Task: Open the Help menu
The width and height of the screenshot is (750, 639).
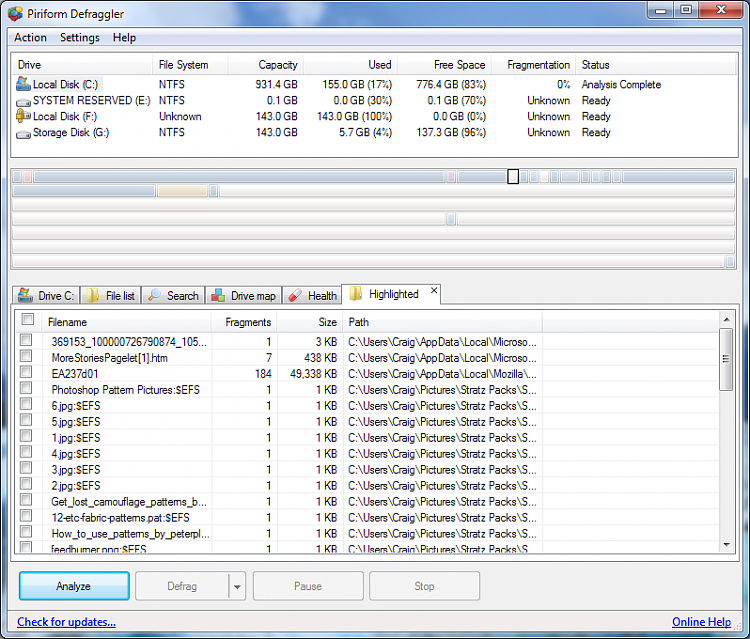Action: coord(124,37)
